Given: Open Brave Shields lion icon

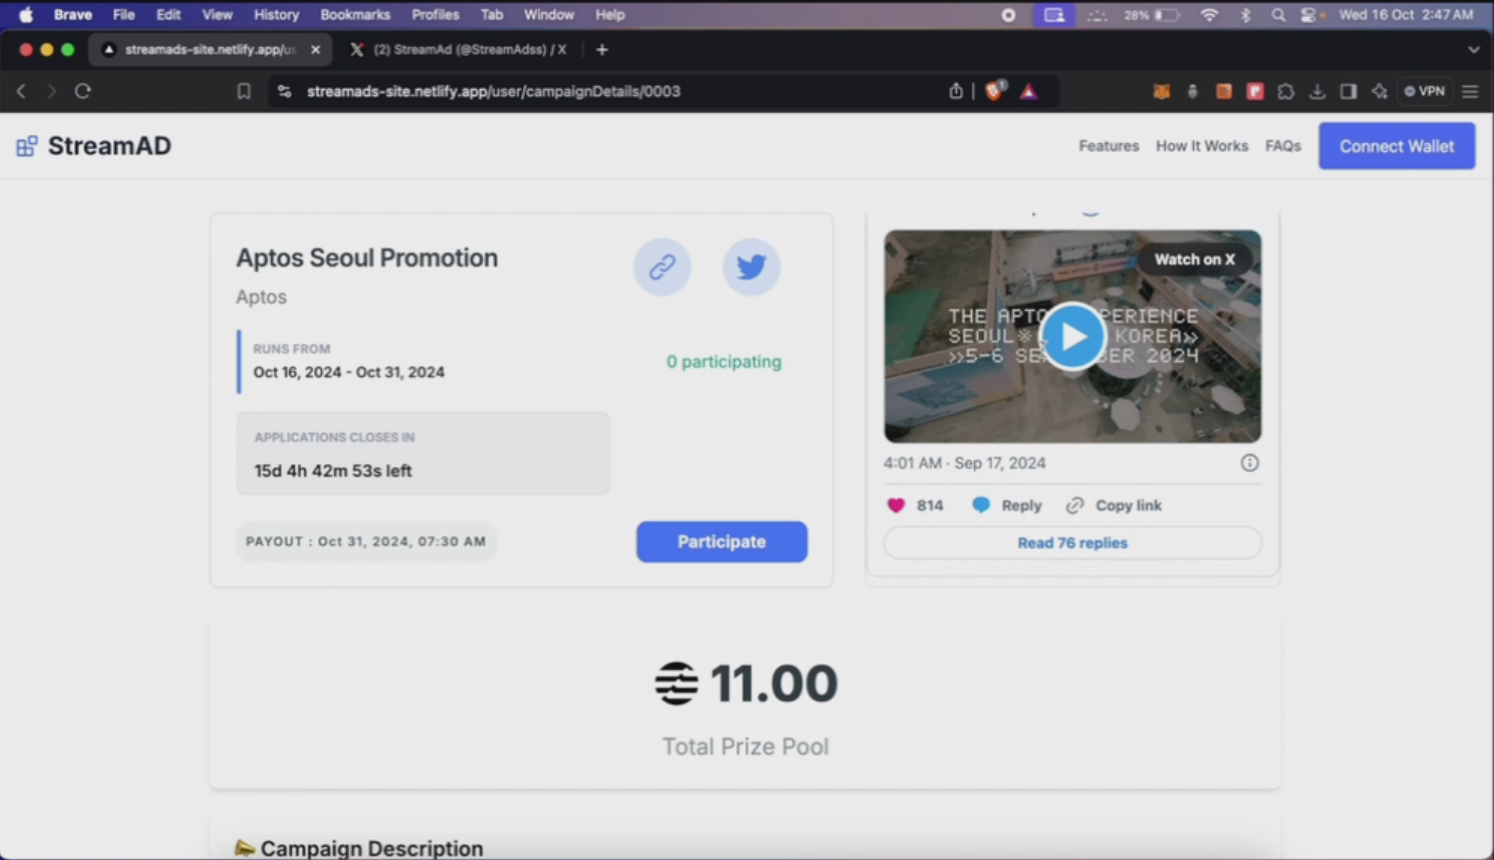Looking at the screenshot, I should pyautogui.click(x=995, y=91).
